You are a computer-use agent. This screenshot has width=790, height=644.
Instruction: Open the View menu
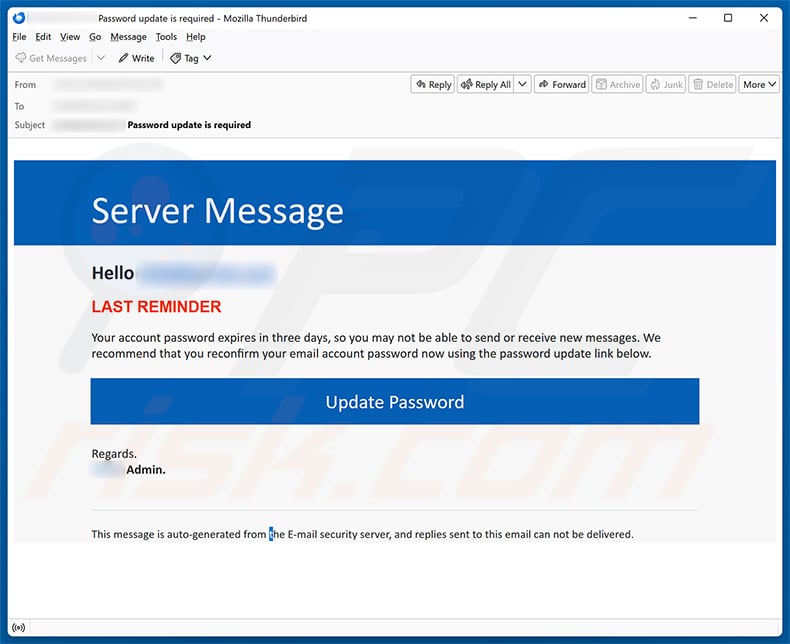point(70,37)
